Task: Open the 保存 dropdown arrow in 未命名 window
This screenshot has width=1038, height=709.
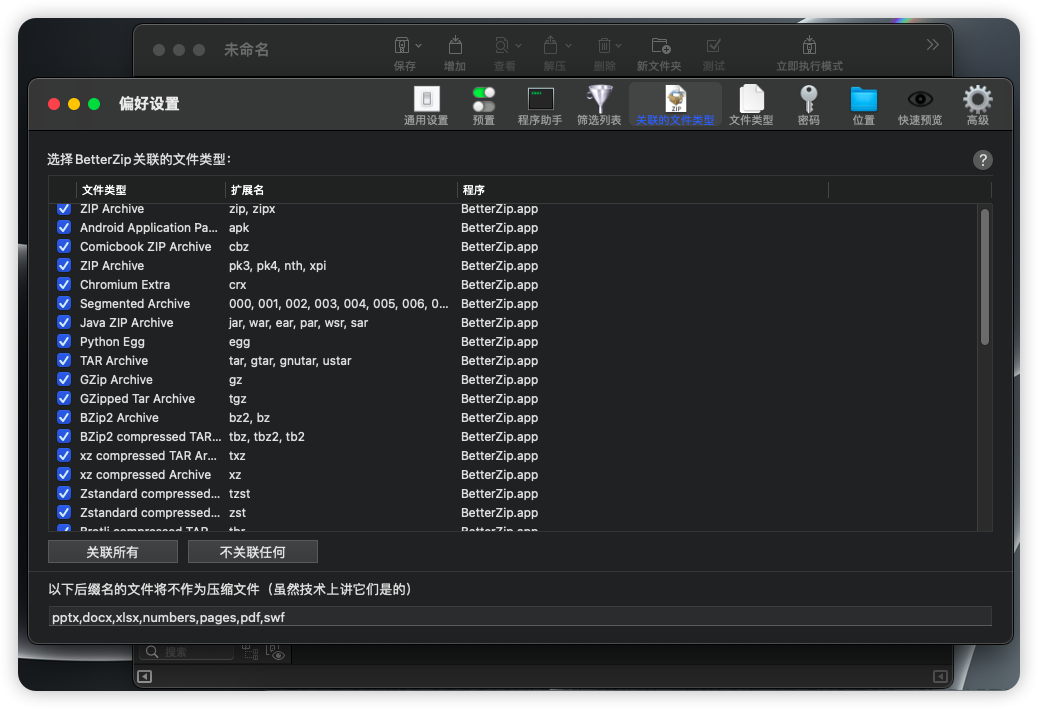Action: (418, 46)
